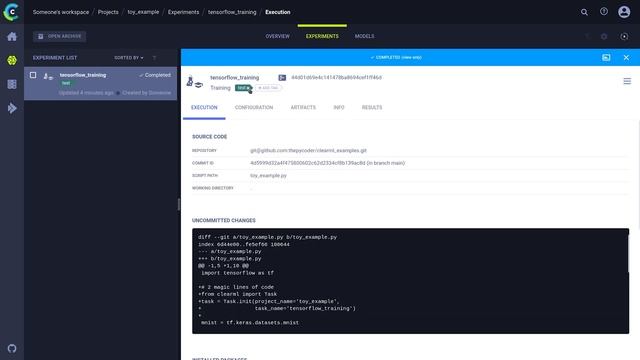This screenshot has height=360, width=640.
Task: Open the Datasets page from the sidebar
Action: click(x=12, y=84)
